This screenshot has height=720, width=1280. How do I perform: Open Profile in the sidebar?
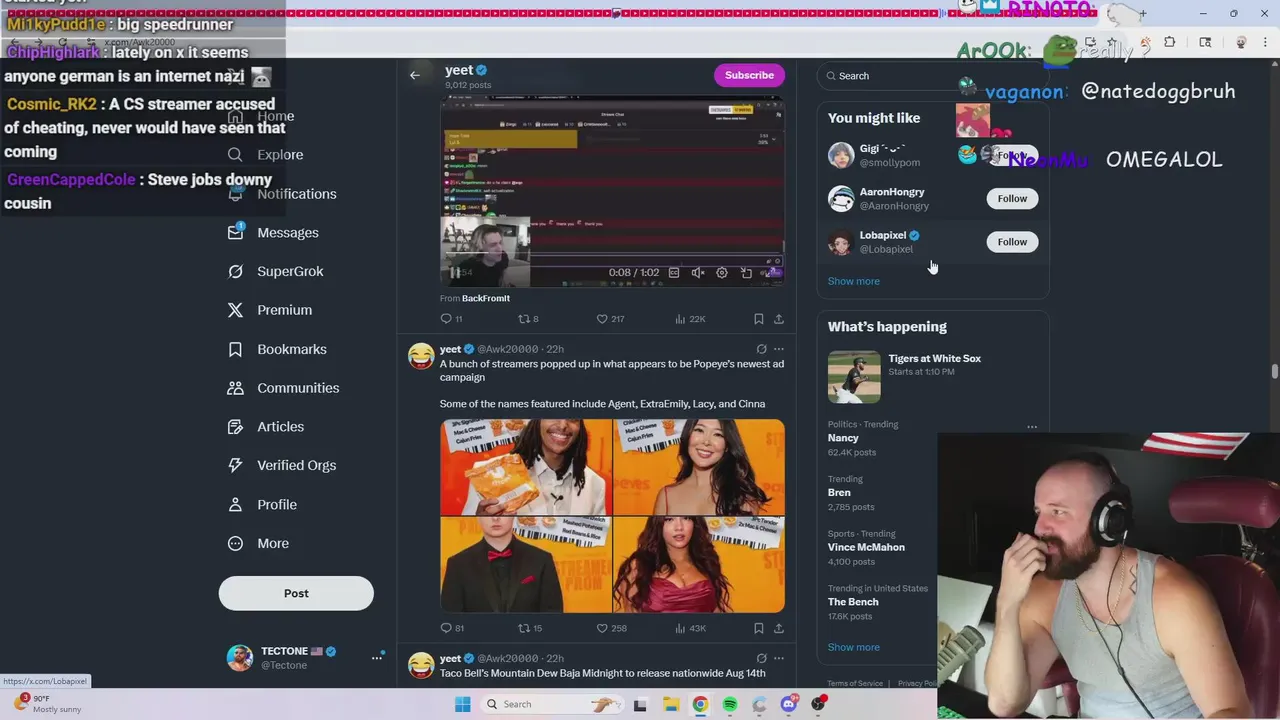(x=262, y=504)
